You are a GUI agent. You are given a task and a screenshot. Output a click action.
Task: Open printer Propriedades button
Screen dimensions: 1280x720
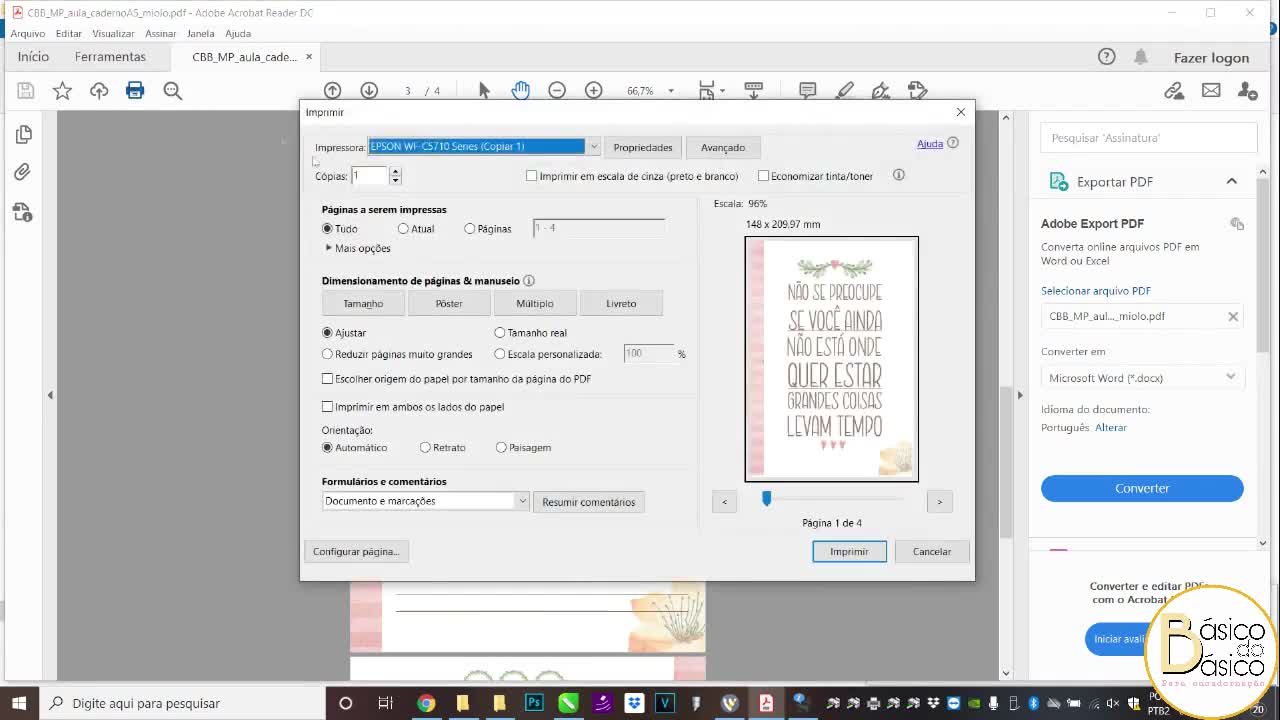click(643, 147)
